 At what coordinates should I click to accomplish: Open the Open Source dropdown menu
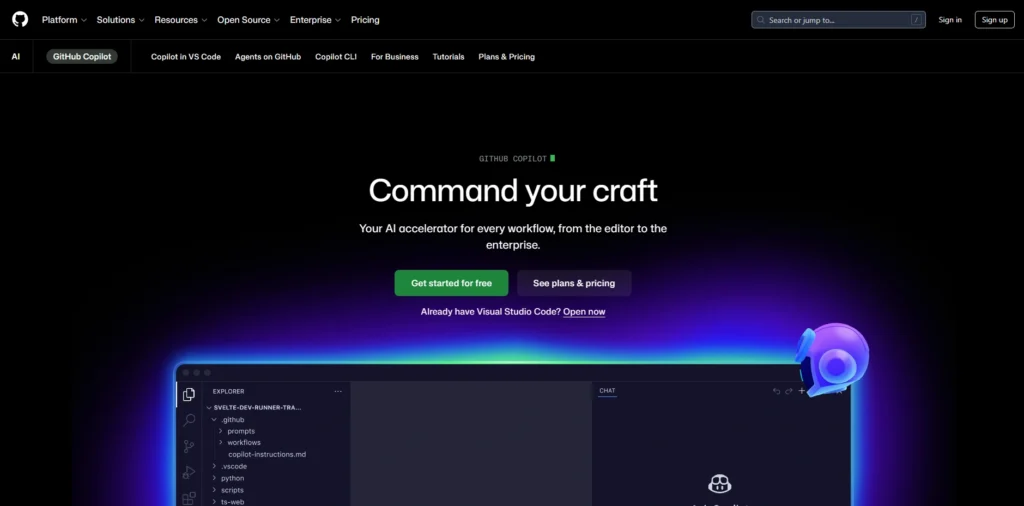point(248,20)
